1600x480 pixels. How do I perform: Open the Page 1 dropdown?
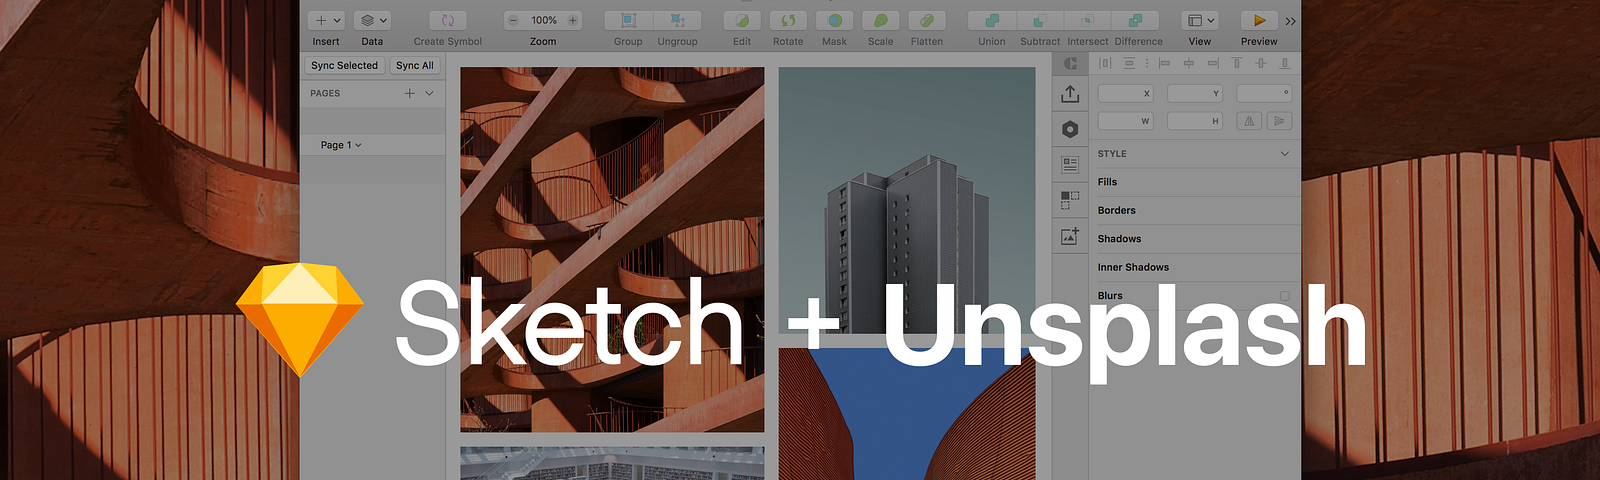[341, 145]
